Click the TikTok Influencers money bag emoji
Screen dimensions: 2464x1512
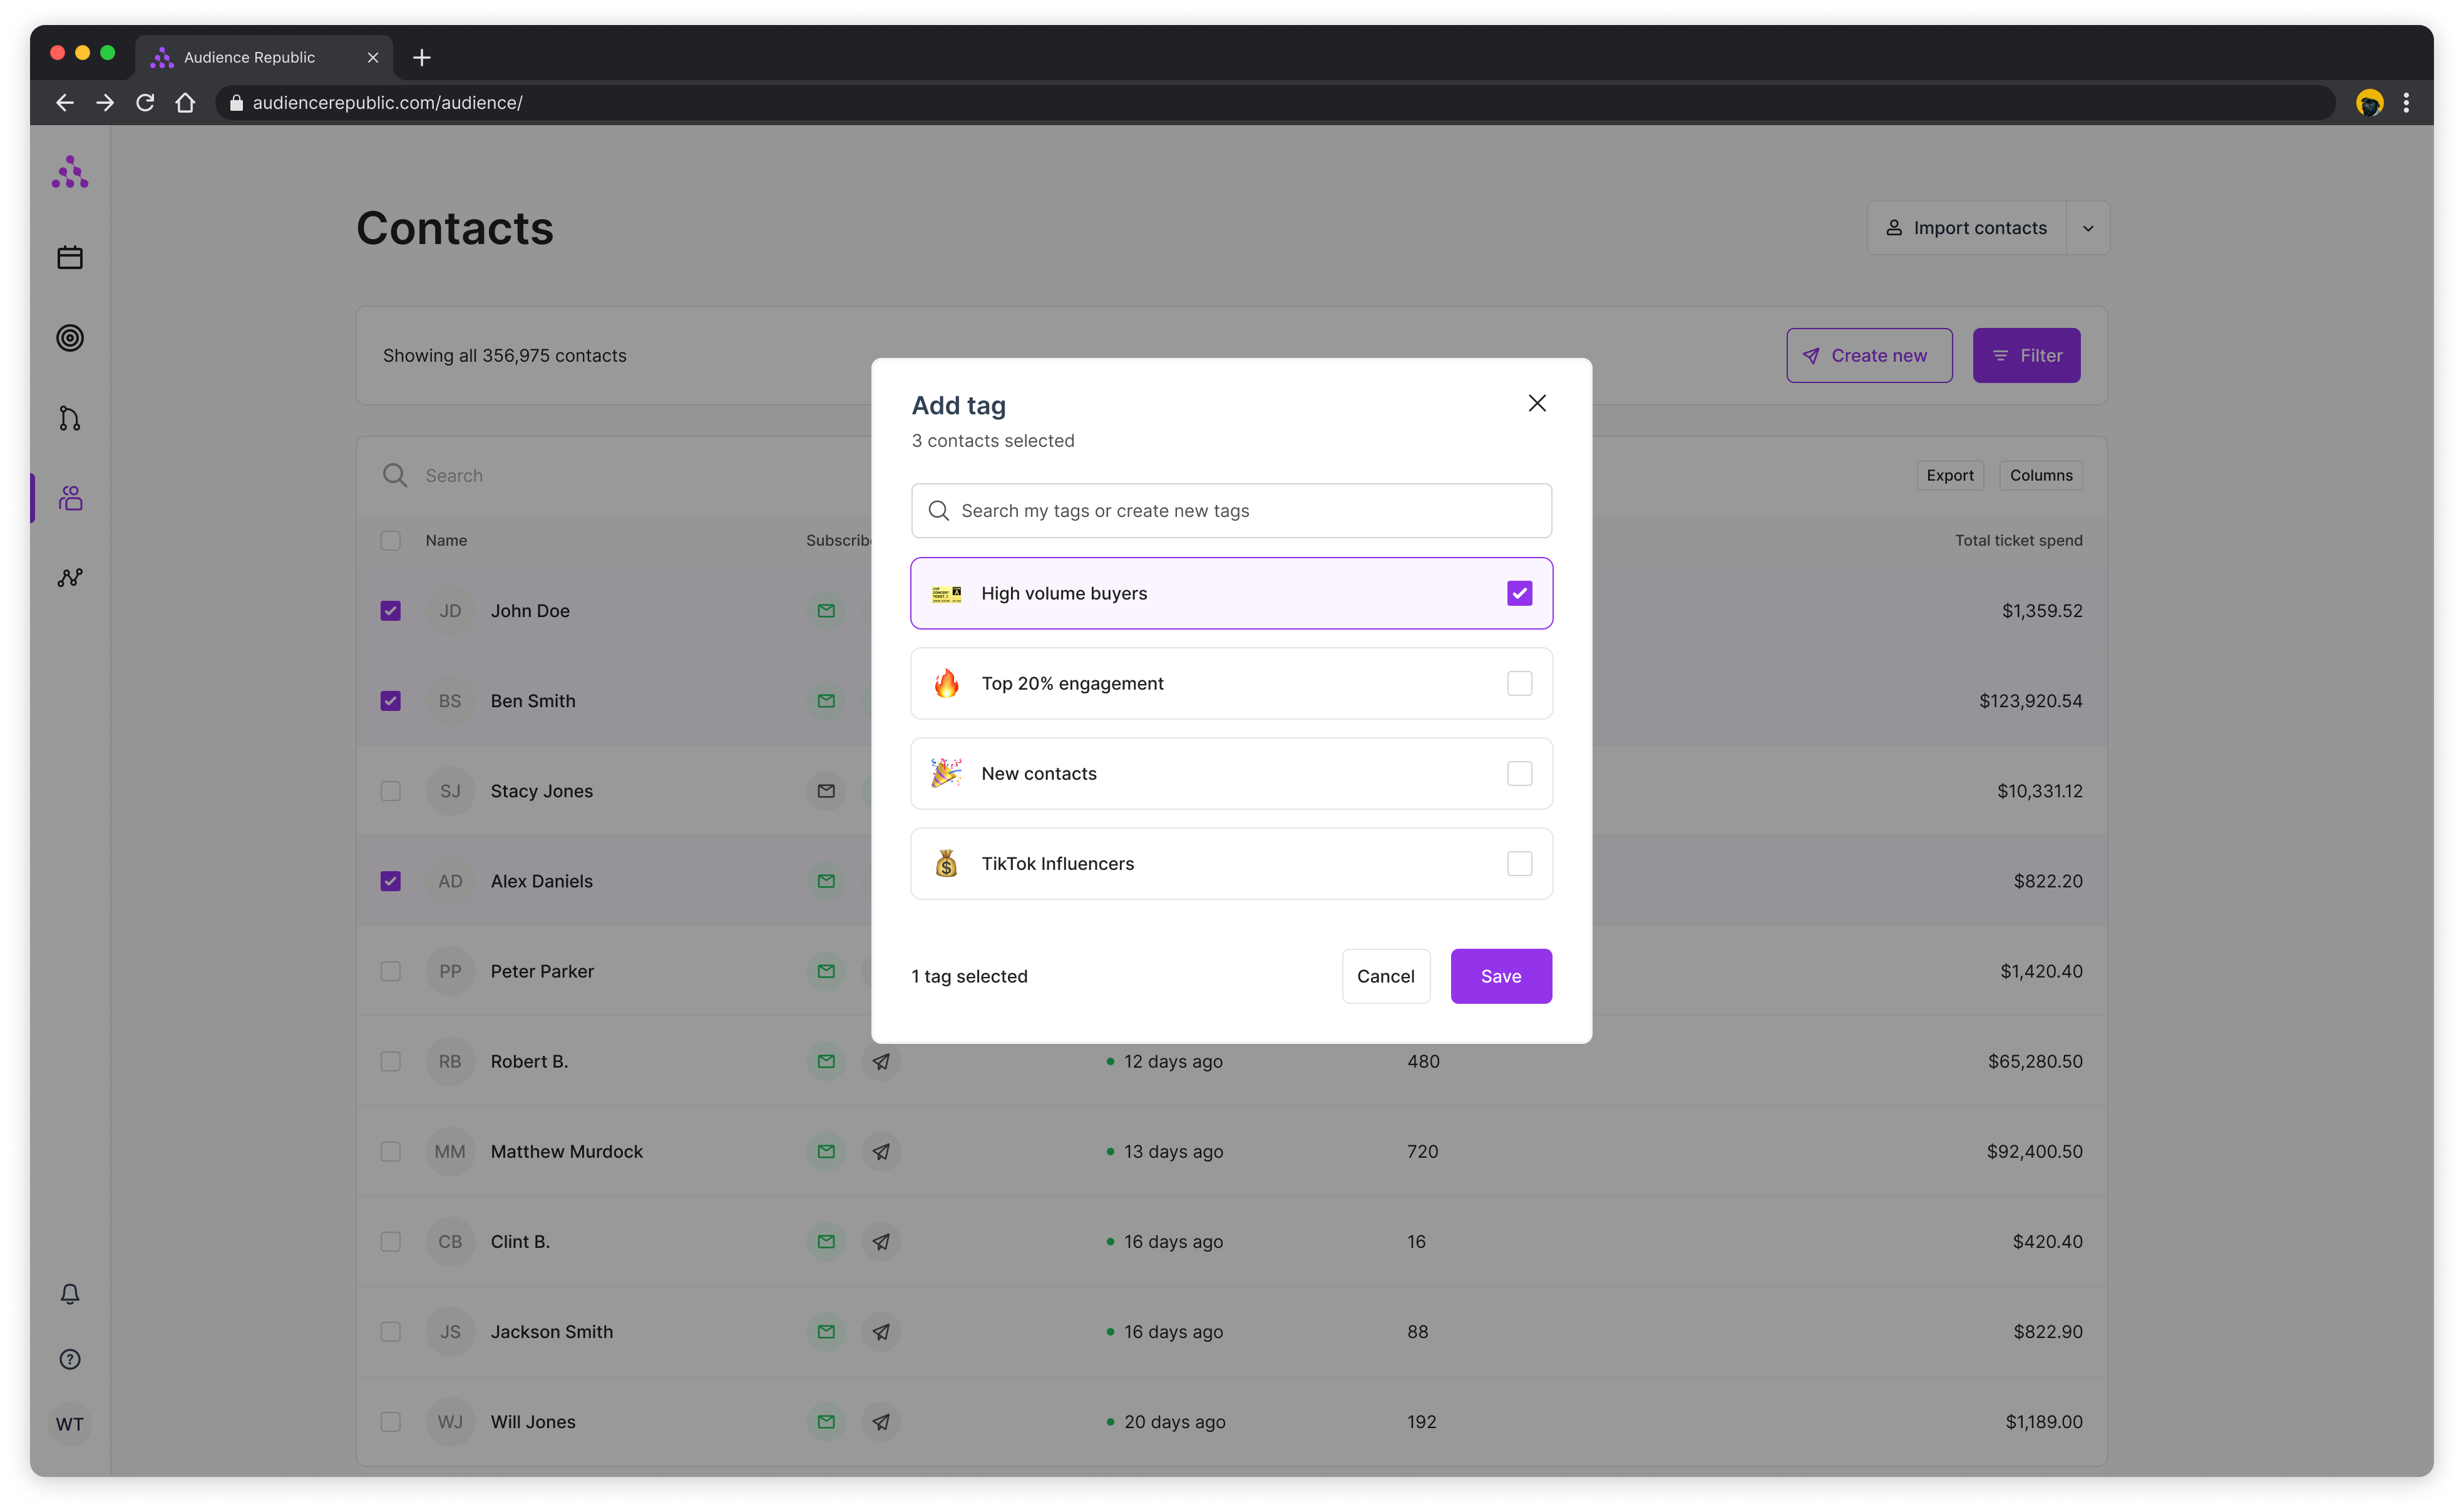click(946, 863)
